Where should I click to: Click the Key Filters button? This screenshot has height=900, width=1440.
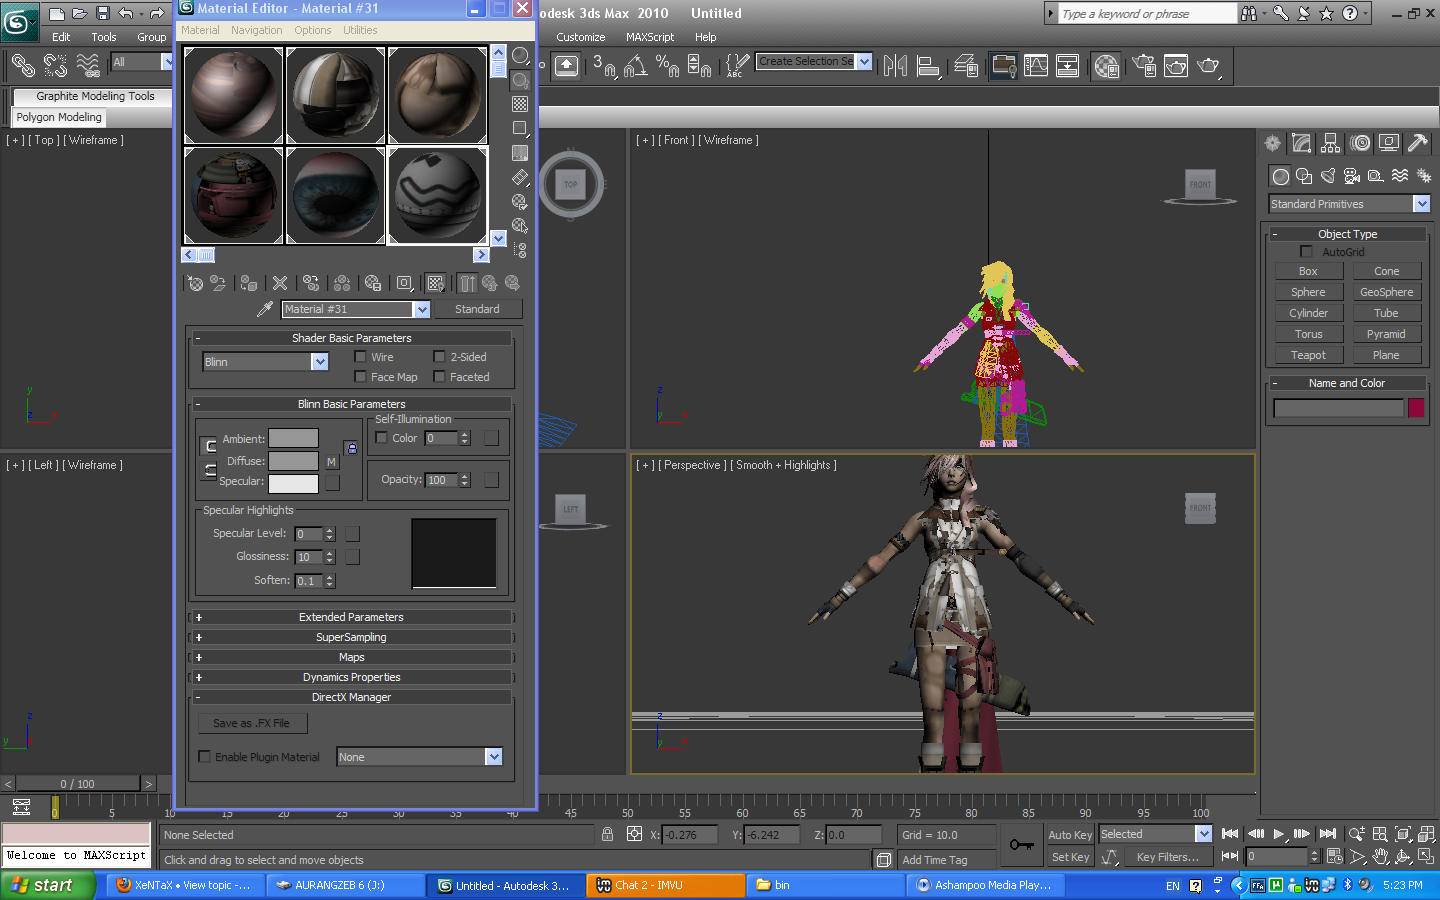coord(1167,857)
